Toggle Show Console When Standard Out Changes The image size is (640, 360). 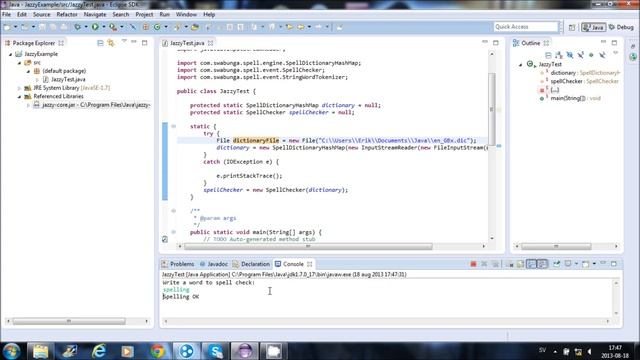coord(531,264)
